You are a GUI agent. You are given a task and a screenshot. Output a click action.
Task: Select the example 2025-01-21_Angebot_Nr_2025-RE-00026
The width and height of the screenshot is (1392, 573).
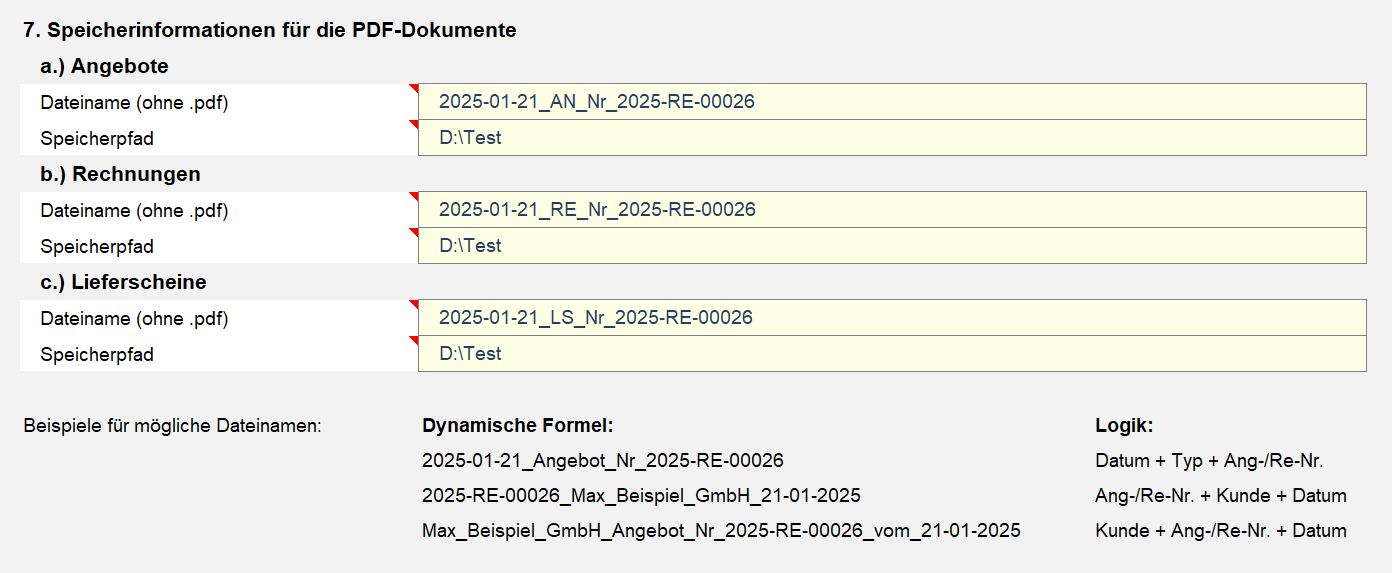(603, 461)
